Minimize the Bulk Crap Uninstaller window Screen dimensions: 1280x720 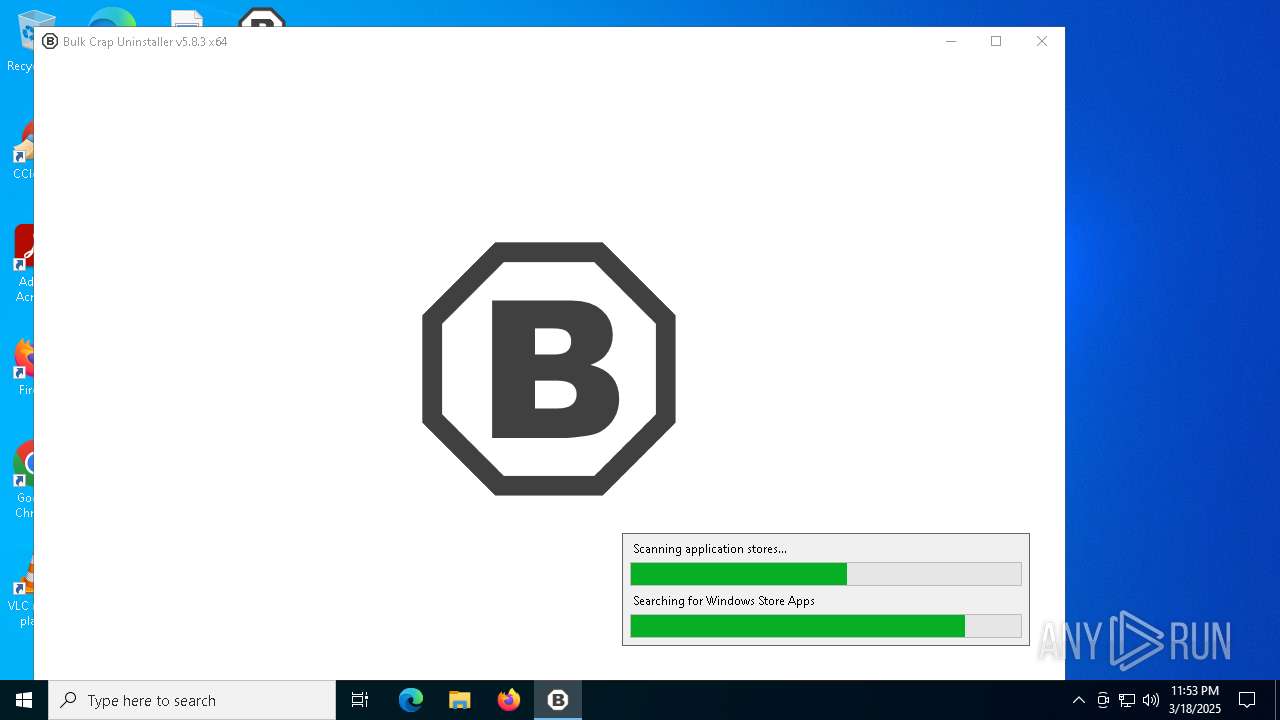[x=951, y=41]
